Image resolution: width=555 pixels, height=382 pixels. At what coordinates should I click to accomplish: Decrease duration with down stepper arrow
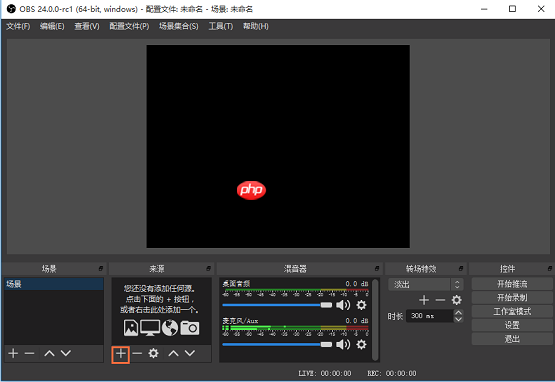[x=458, y=319]
